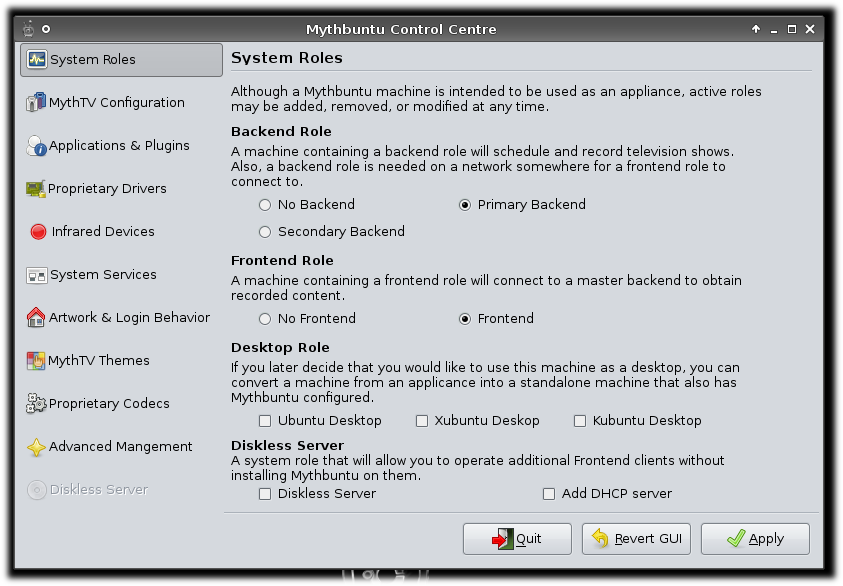The height and width of the screenshot is (586, 843).
Task: Click the red Infrared Devices icon
Action: click(x=38, y=232)
